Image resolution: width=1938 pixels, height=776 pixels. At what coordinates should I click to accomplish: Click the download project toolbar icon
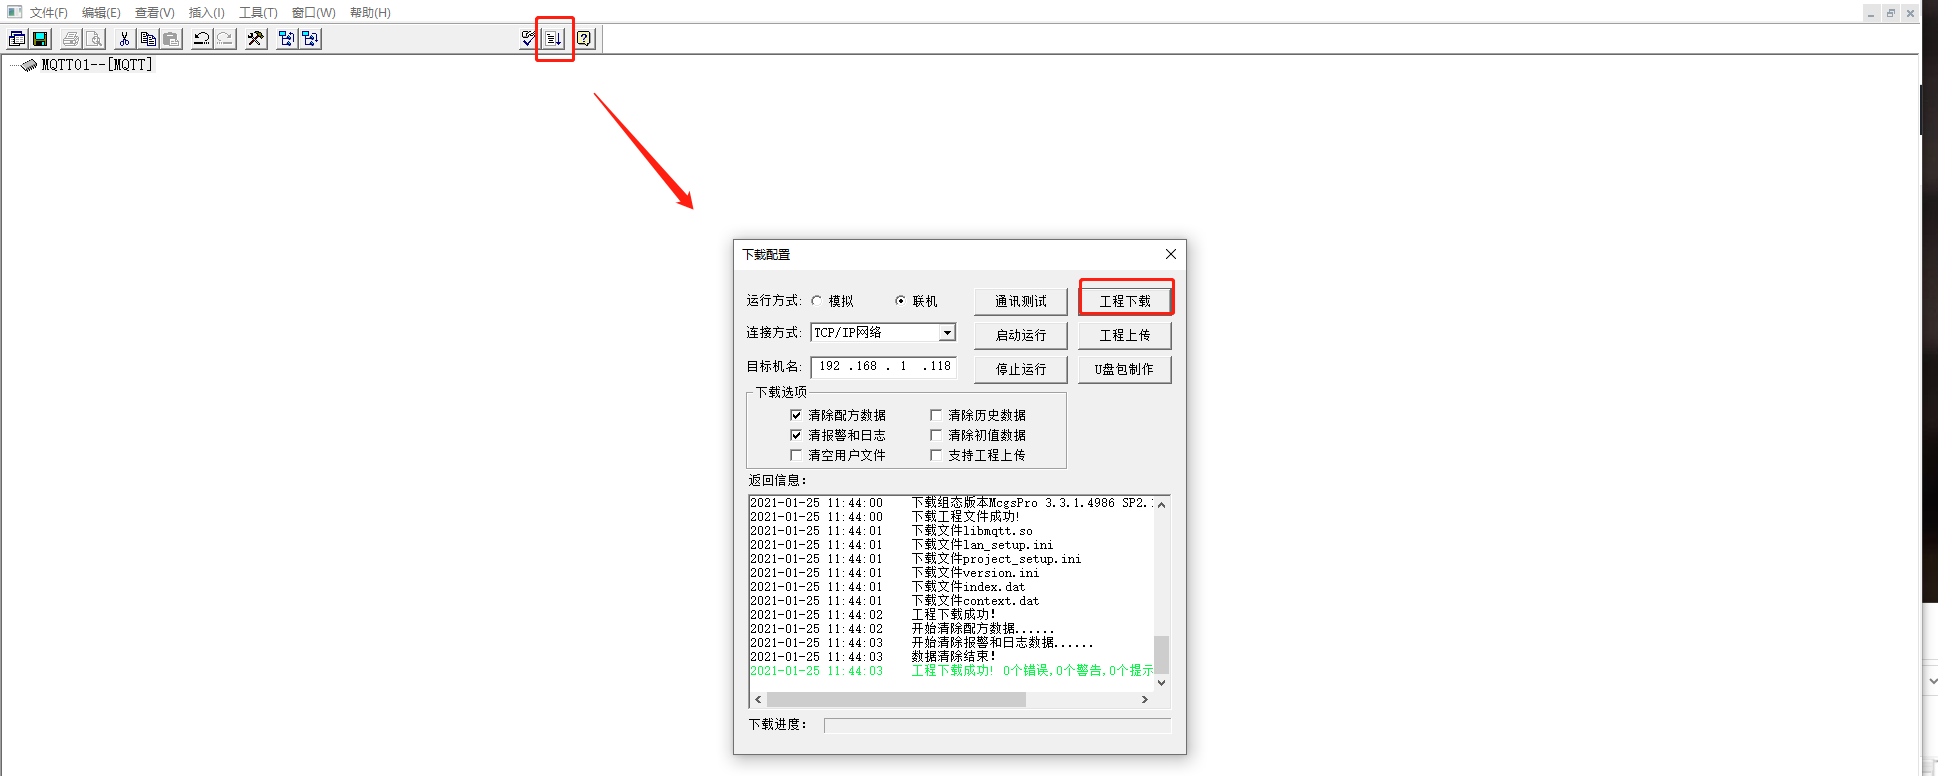click(x=554, y=39)
